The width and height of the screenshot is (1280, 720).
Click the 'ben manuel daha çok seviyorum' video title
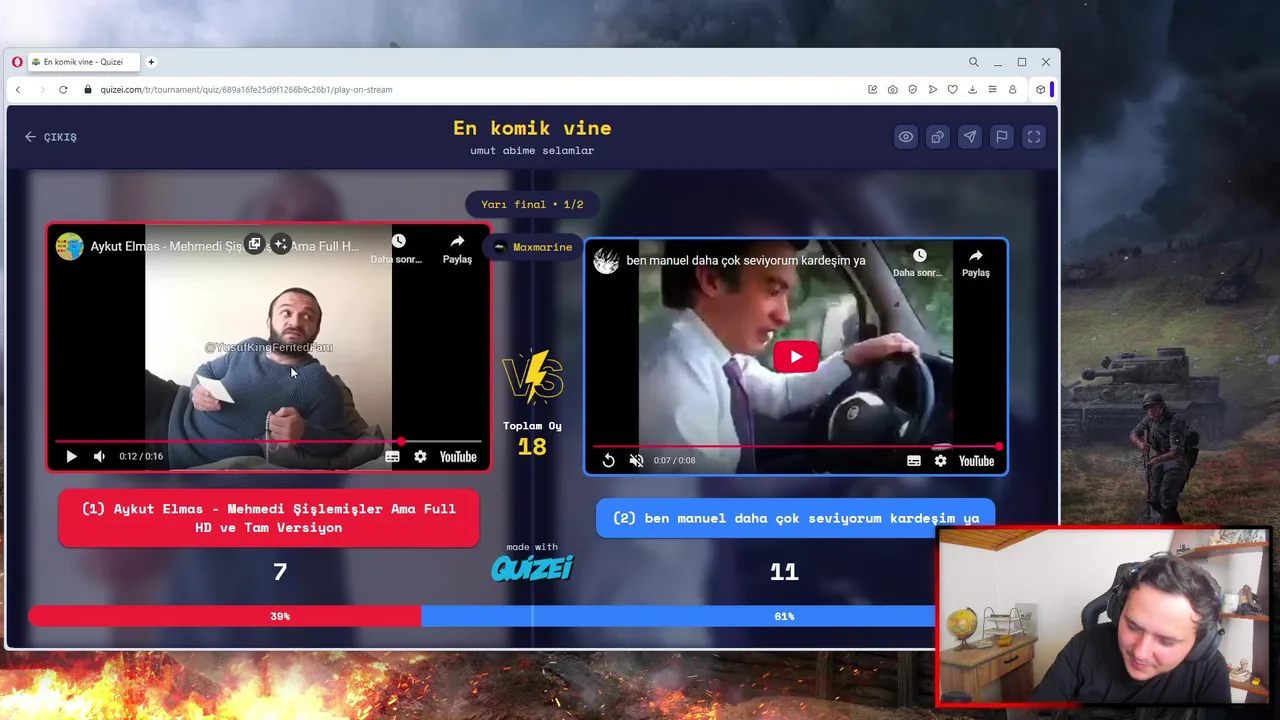tap(746, 261)
